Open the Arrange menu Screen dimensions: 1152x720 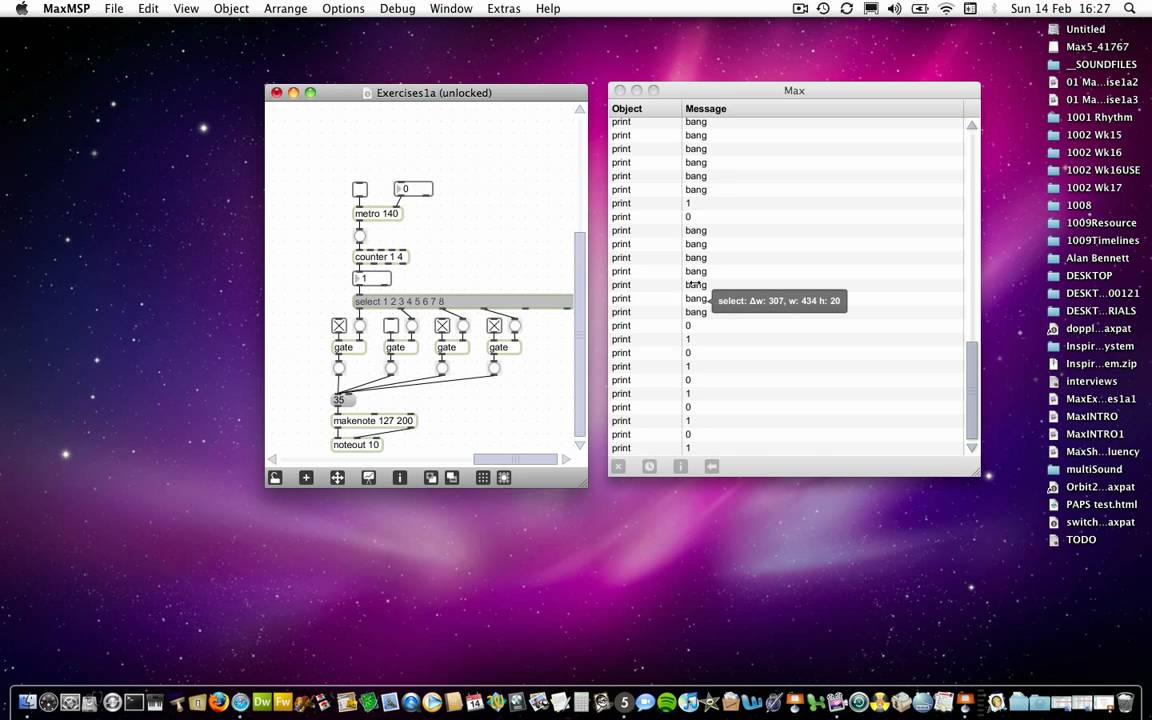coord(286,8)
